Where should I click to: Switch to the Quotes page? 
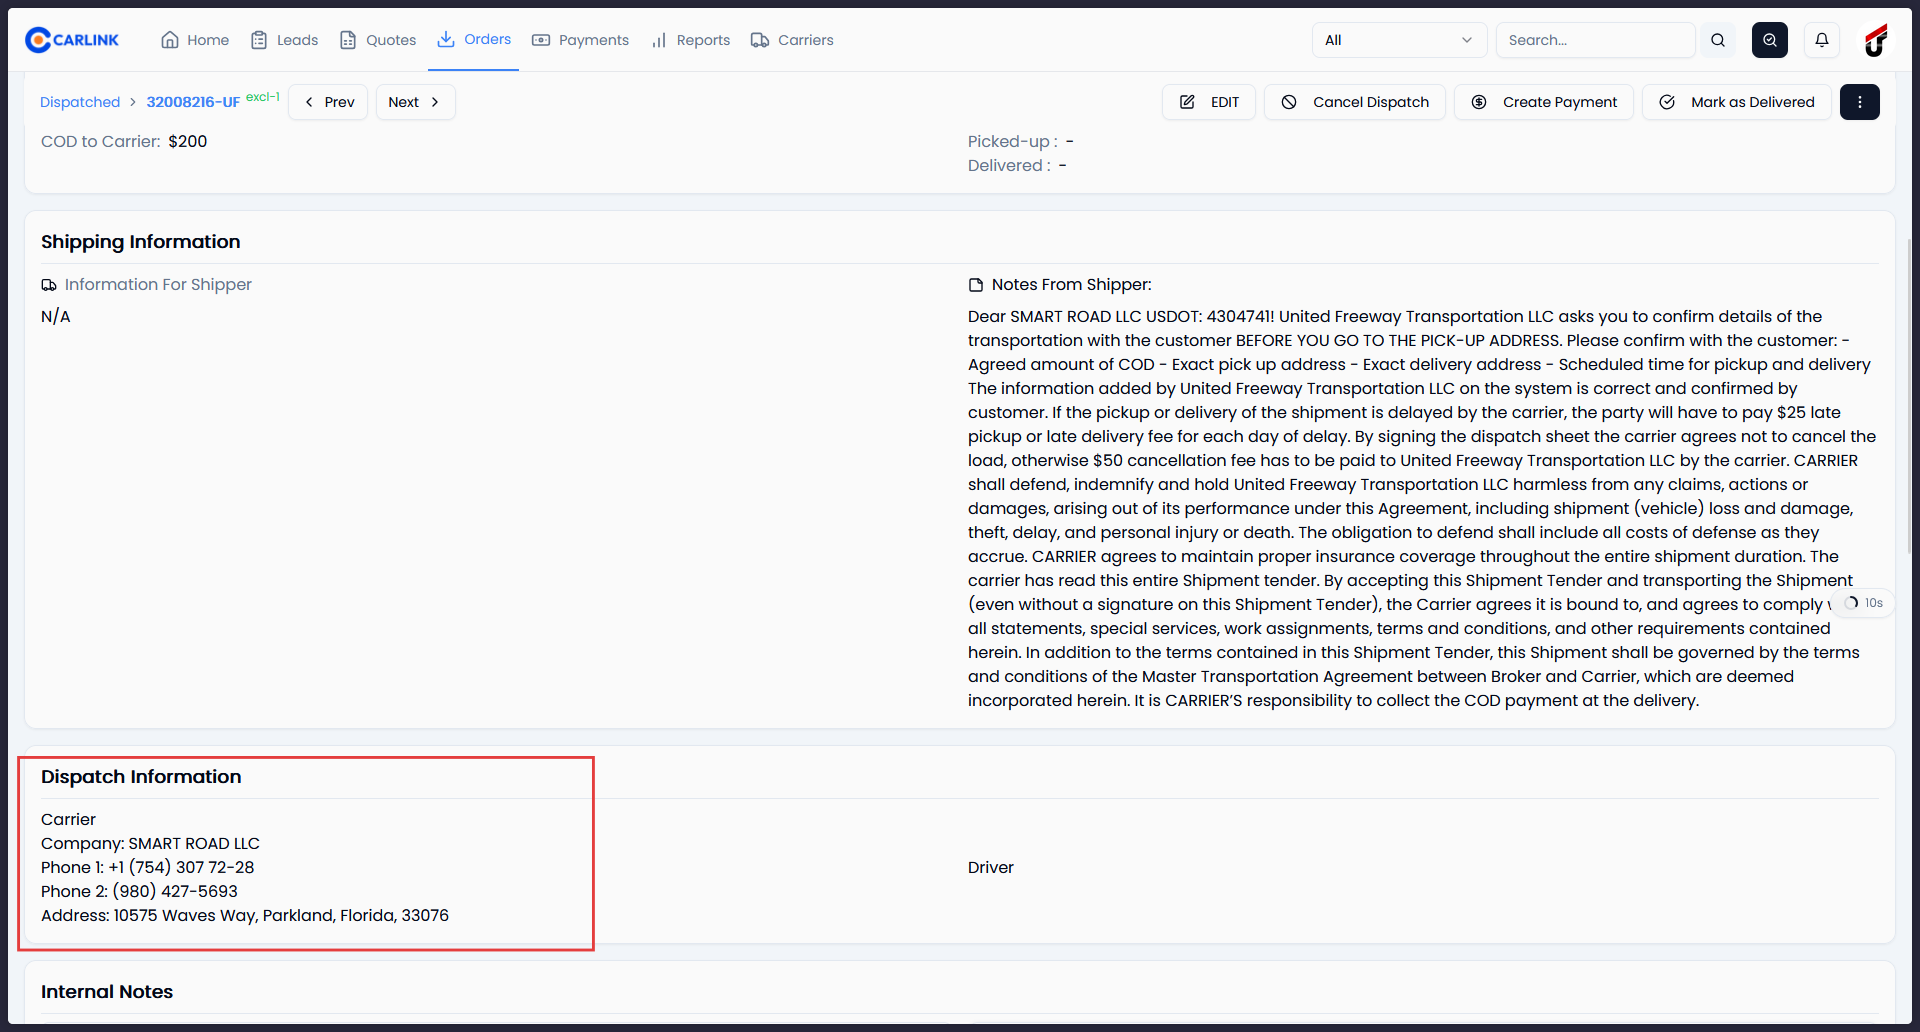[x=378, y=40]
